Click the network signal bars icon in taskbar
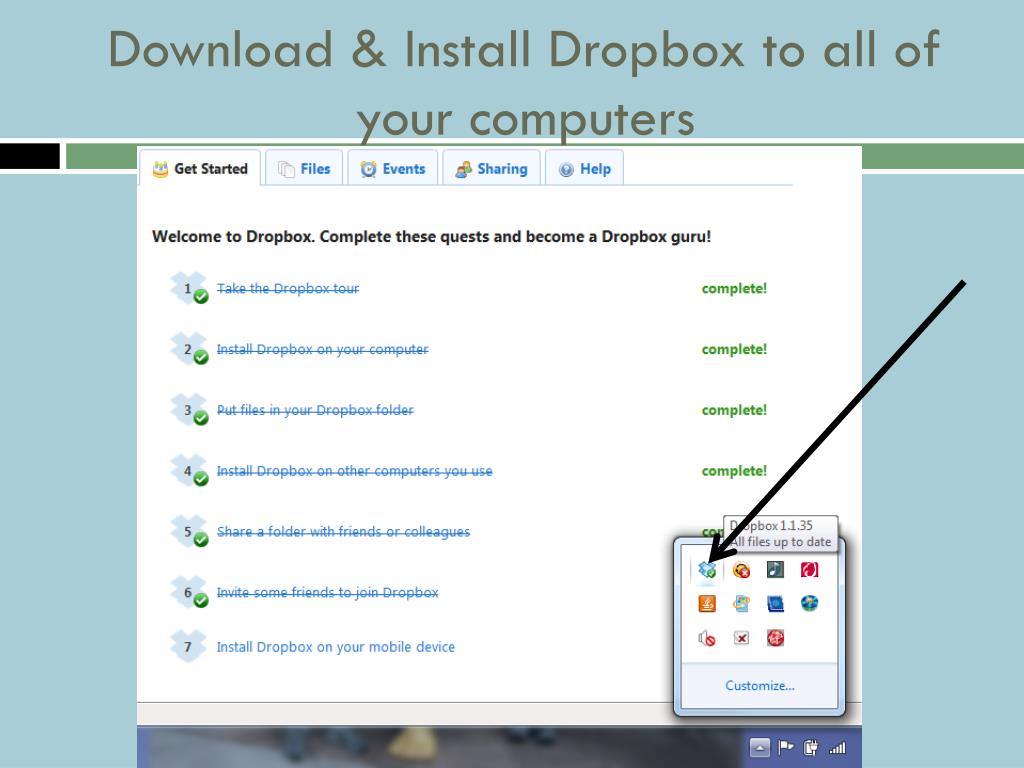The image size is (1024, 768). 837,748
